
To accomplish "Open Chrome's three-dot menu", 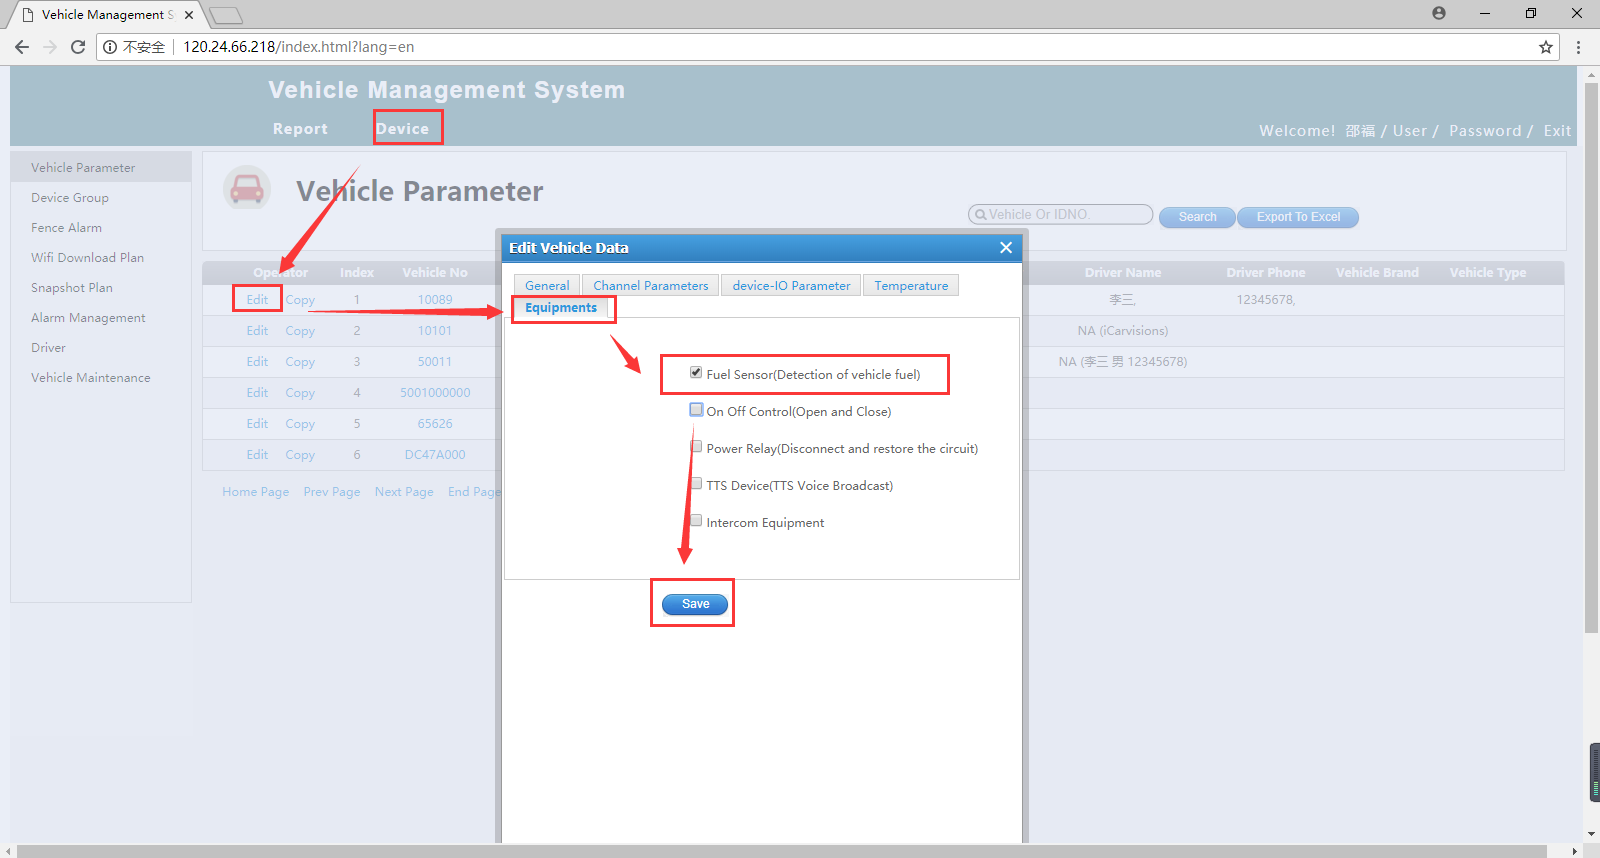I will click(x=1578, y=47).
